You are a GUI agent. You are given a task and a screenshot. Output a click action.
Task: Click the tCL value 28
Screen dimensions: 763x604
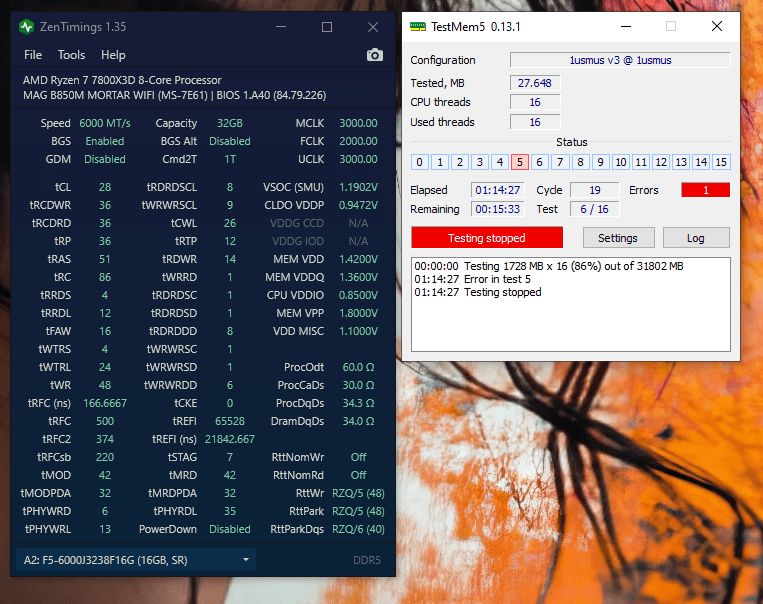[105, 187]
